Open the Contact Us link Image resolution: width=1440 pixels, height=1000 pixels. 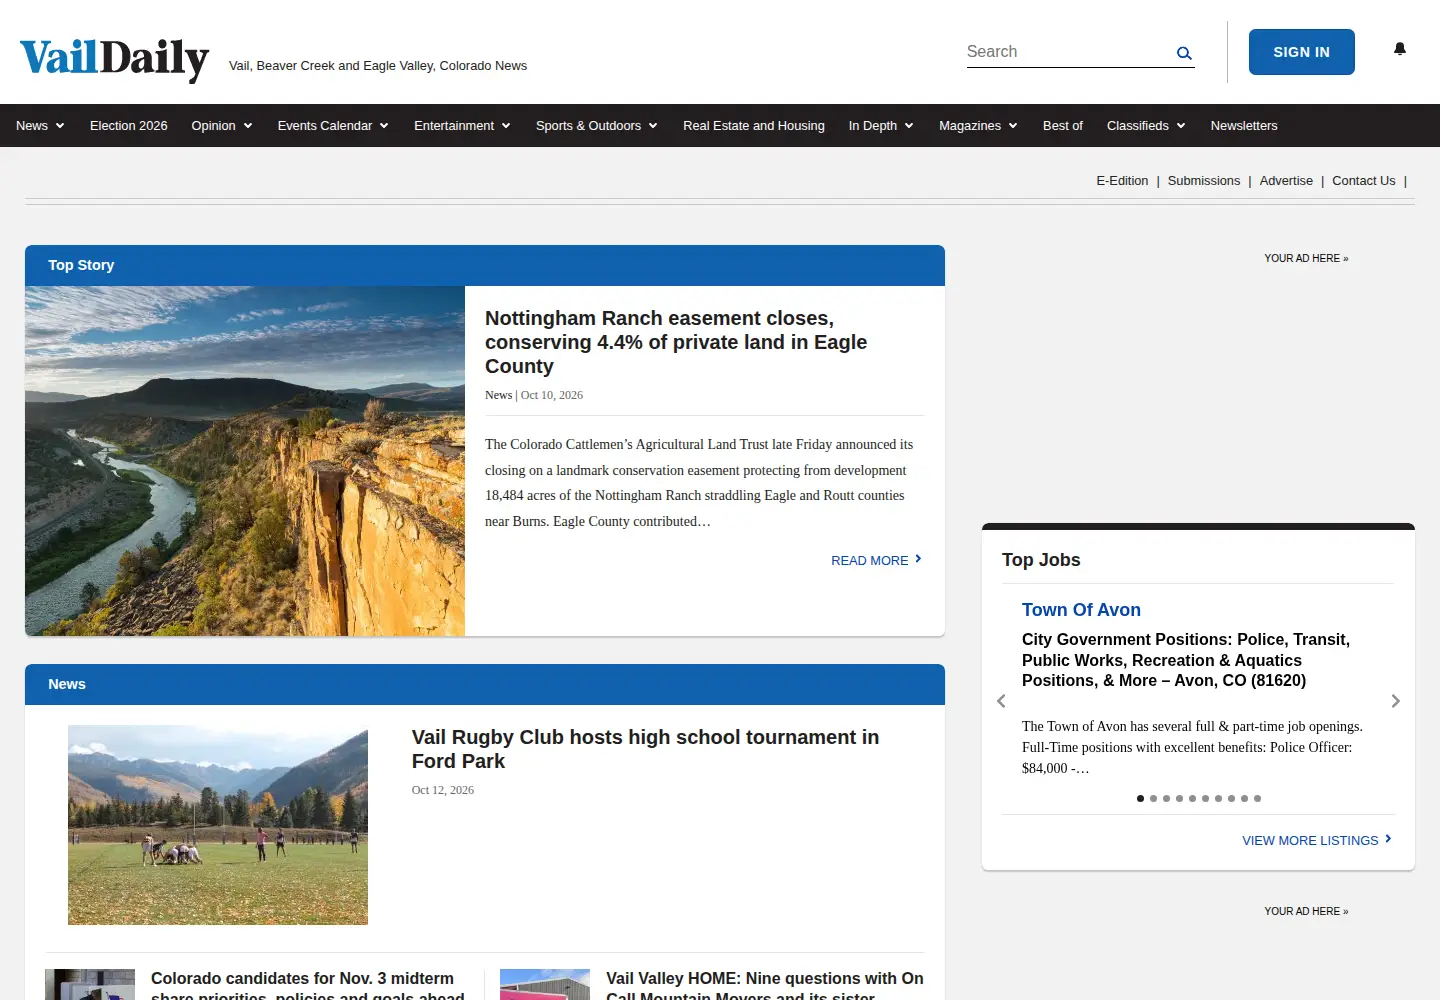tap(1364, 181)
